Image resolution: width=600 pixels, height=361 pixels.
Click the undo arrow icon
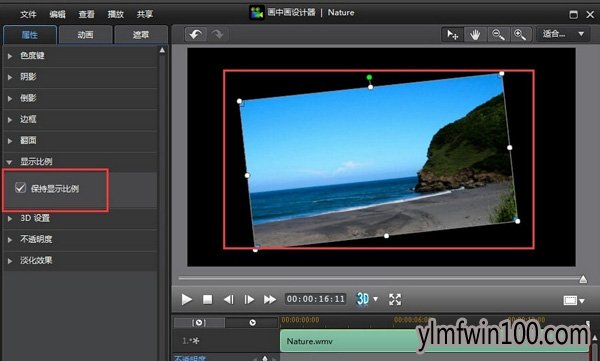pos(196,34)
